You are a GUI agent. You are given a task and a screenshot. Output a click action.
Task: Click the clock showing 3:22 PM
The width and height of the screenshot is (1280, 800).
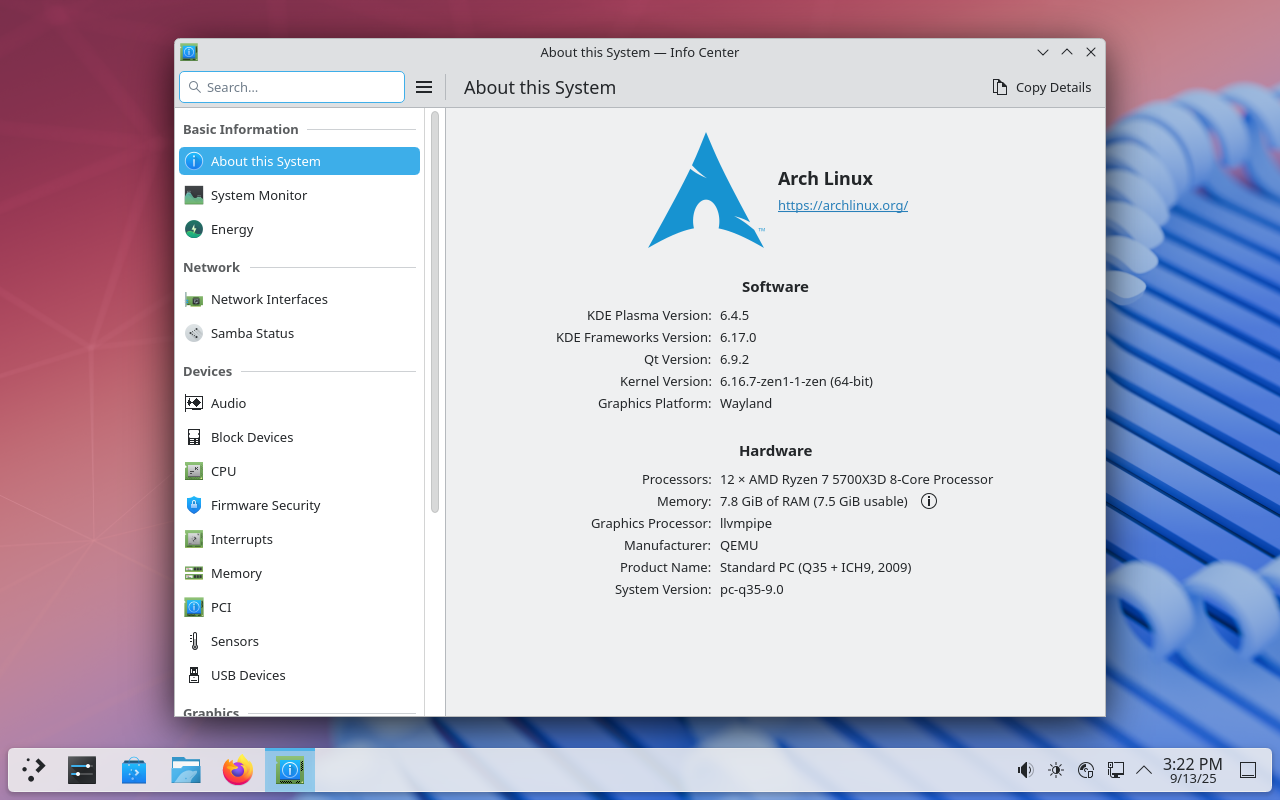(1192, 770)
